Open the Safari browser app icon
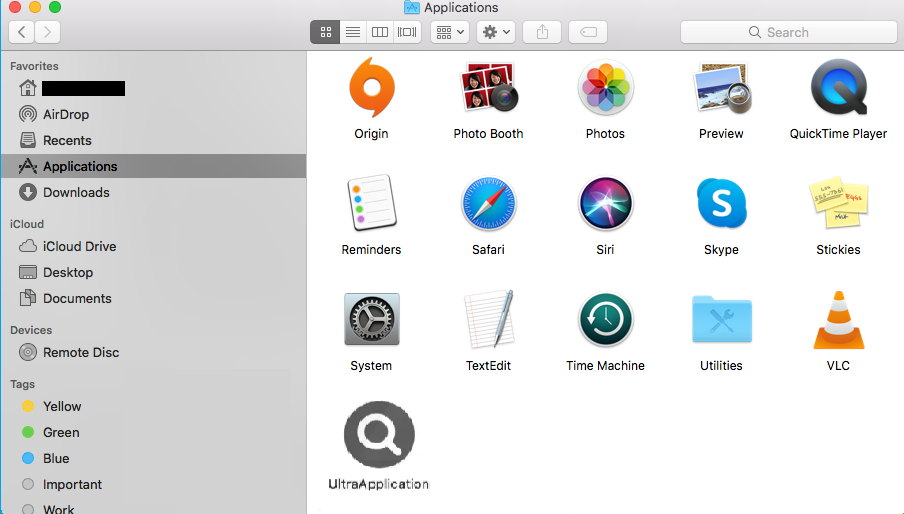The image size is (904, 514). point(488,204)
